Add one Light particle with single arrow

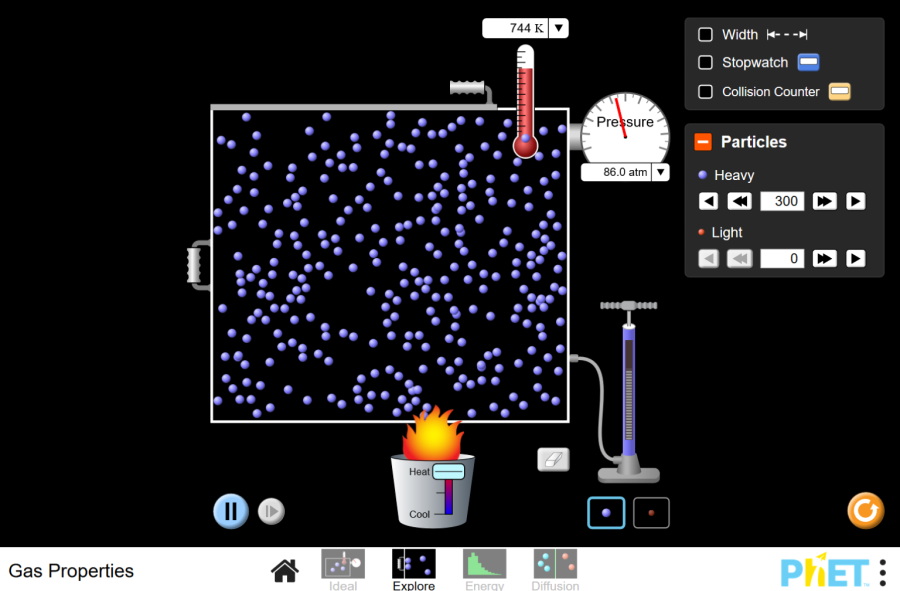[x=856, y=259]
